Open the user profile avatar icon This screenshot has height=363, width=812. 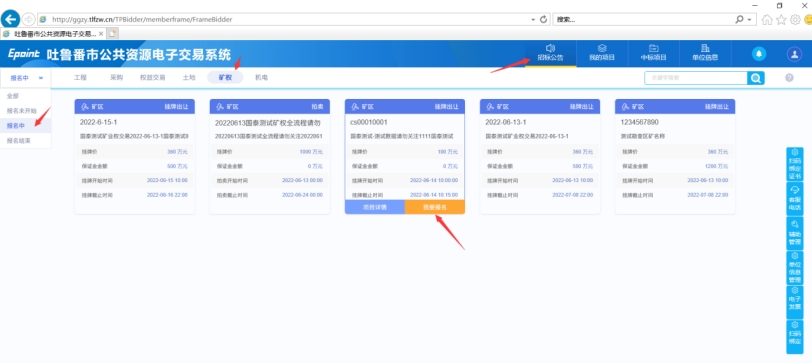(794, 53)
